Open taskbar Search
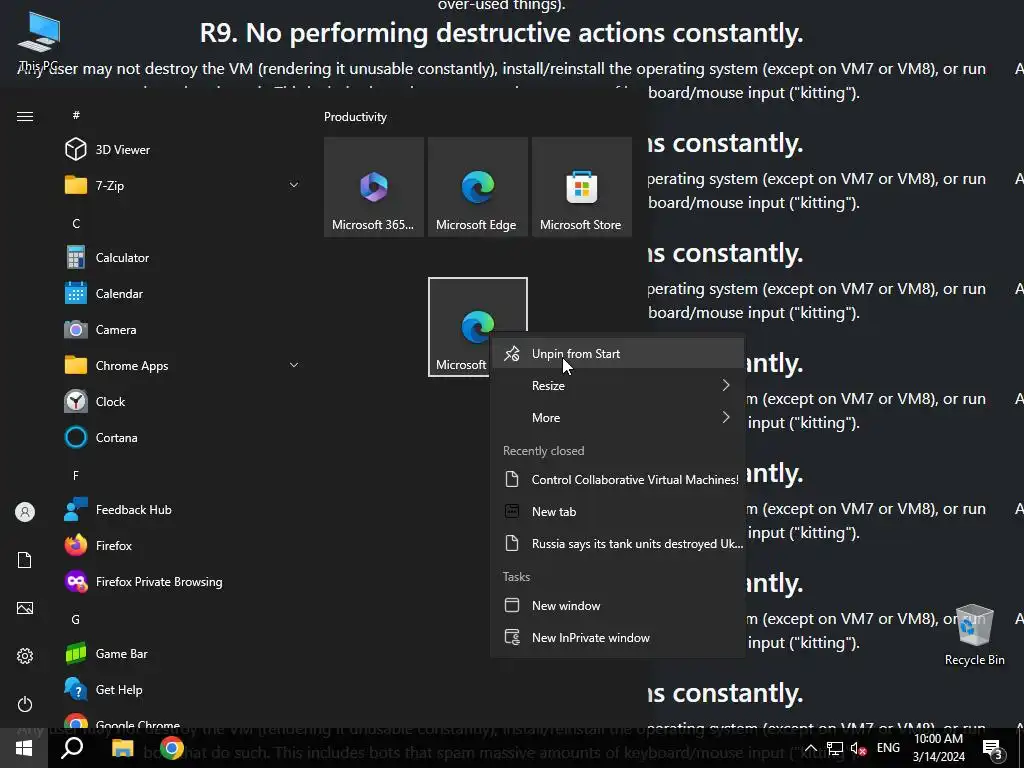The image size is (1024, 768). coord(72,748)
